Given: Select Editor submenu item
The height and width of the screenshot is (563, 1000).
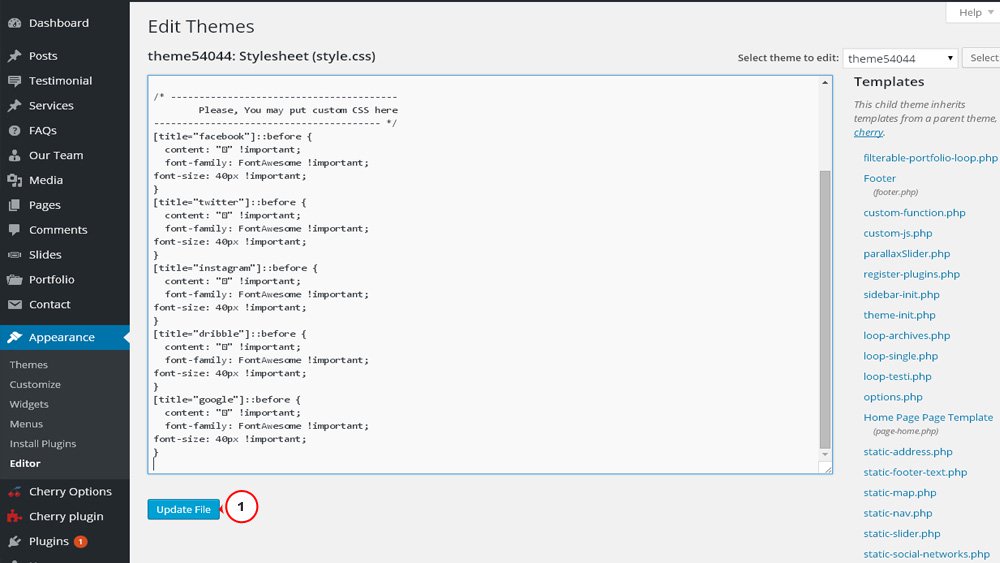Looking at the screenshot, I should (25, 464).
